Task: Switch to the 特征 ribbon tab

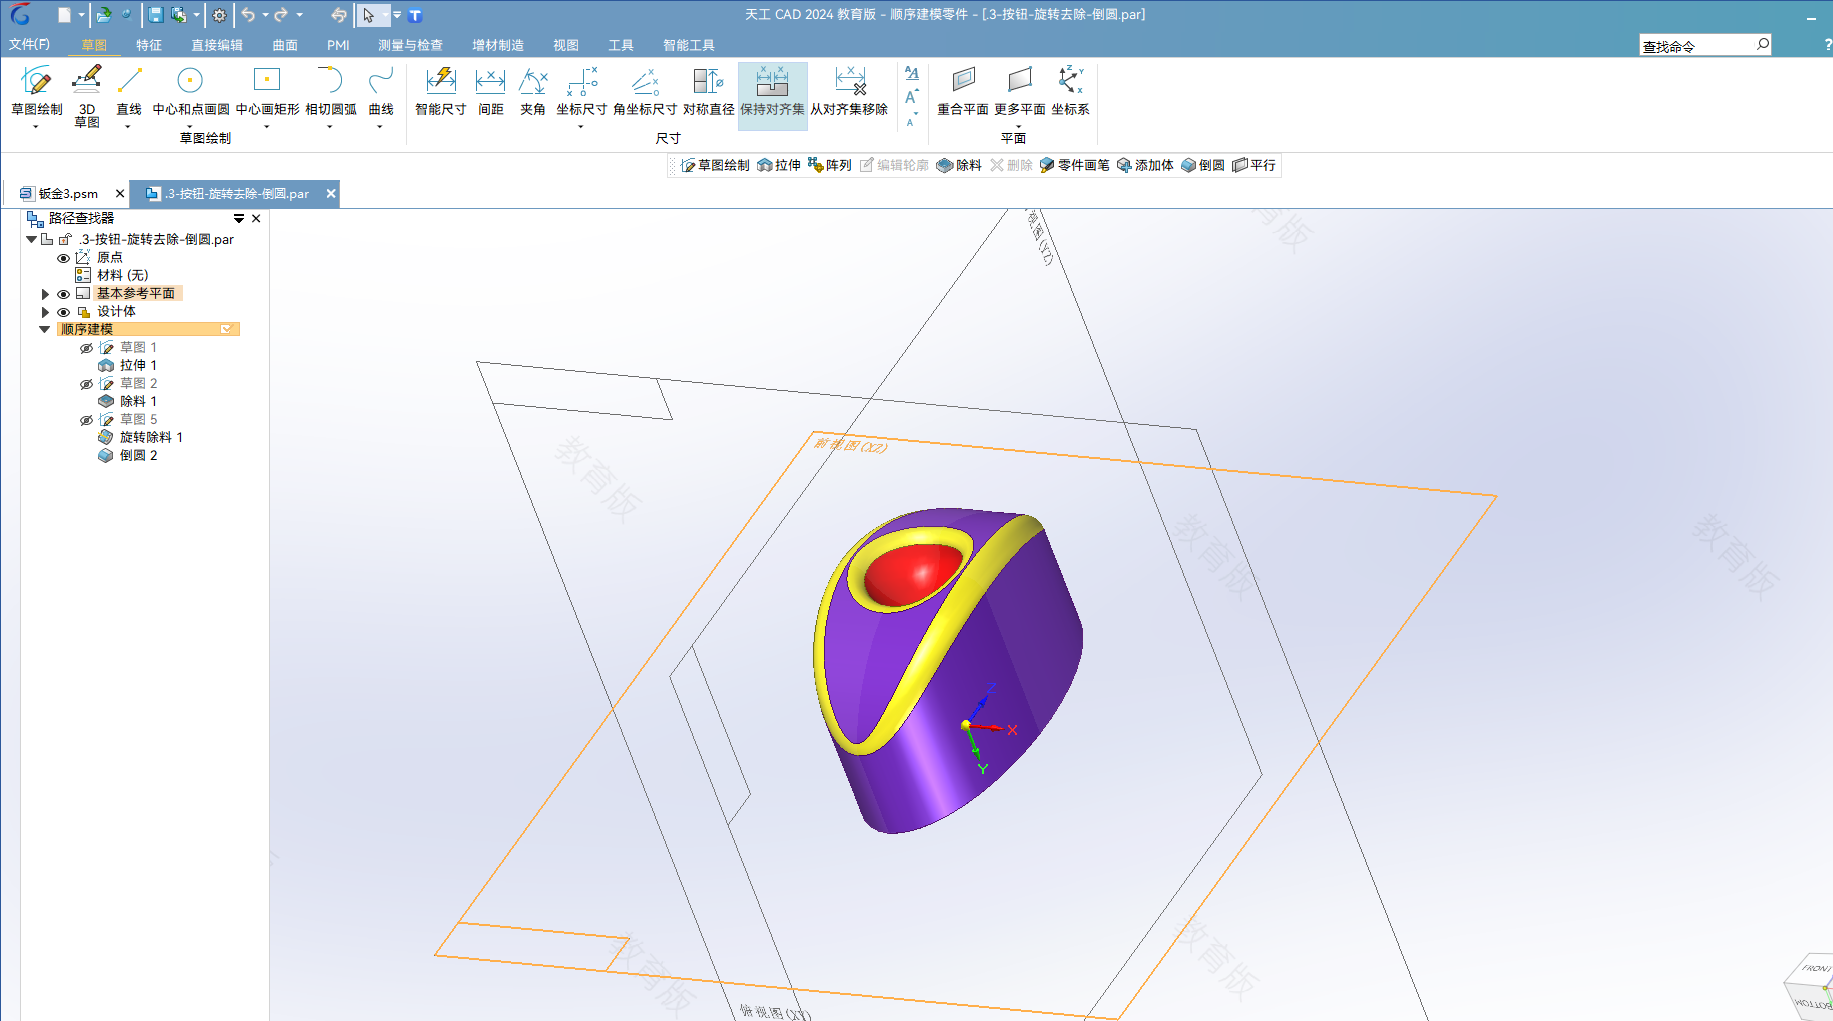Action: (x=149, y=45)
